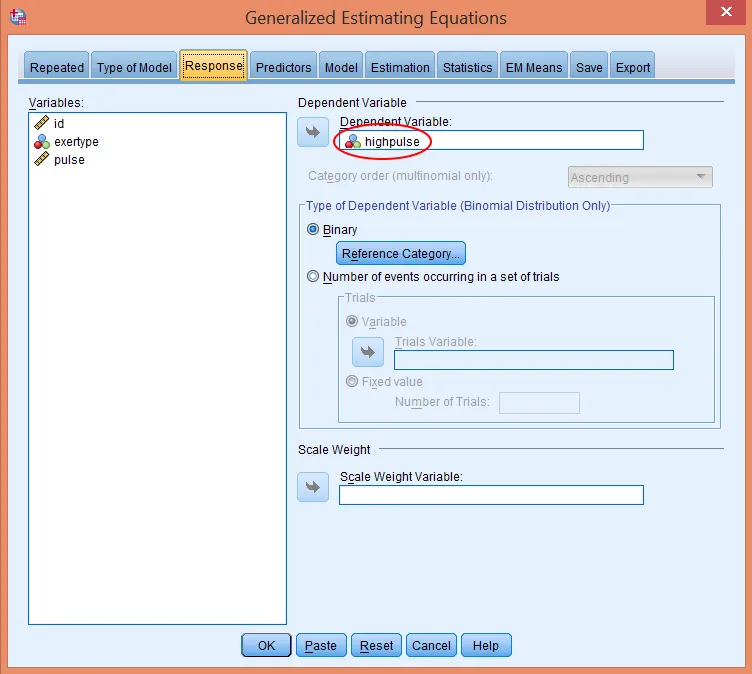Click the arrow button beside Dependent Variable
This screenshot has width=752, height=674.
point(313,132)
